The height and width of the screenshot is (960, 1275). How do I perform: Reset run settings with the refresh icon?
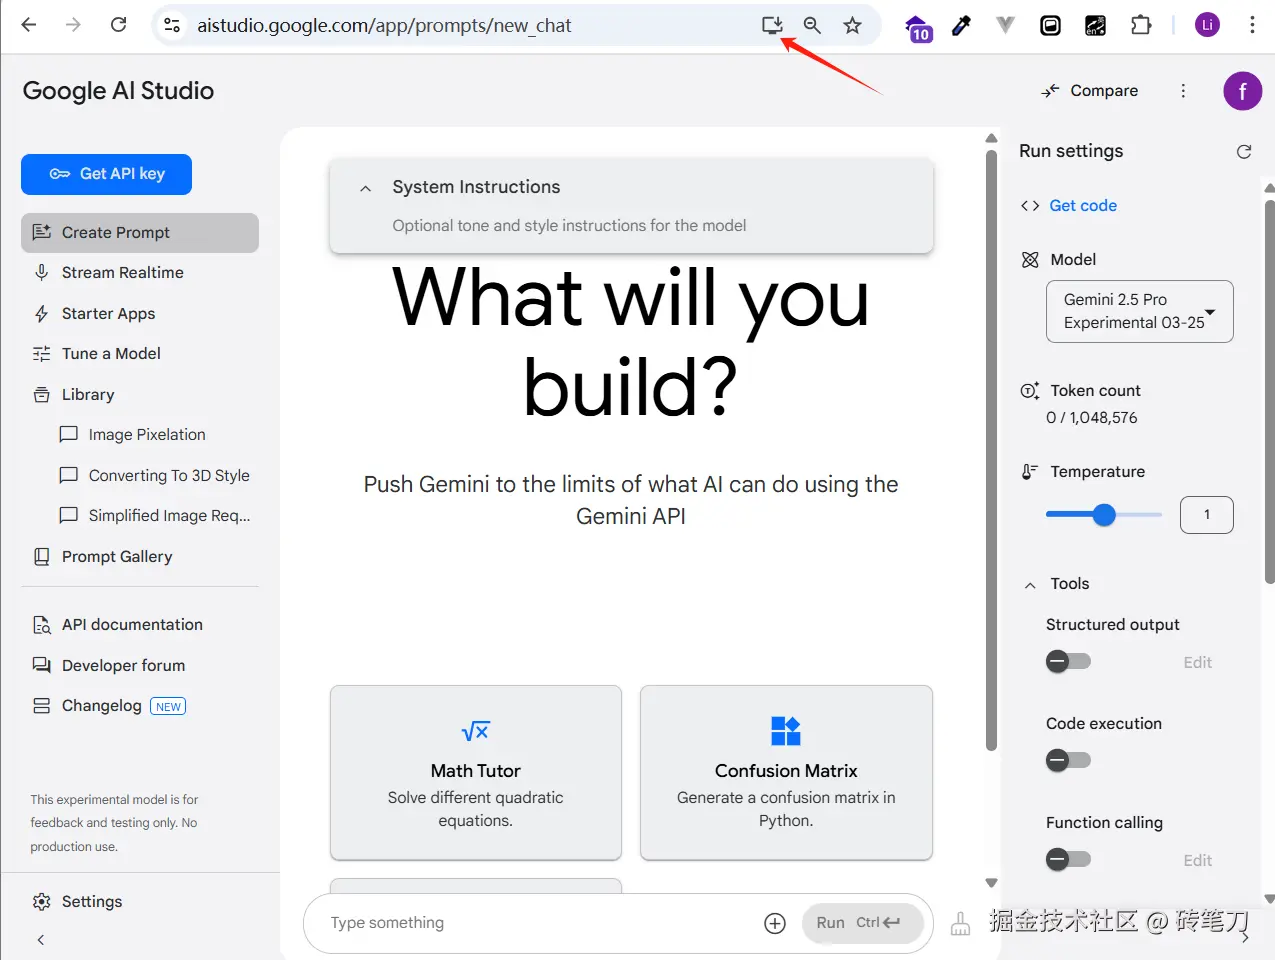1244,152
